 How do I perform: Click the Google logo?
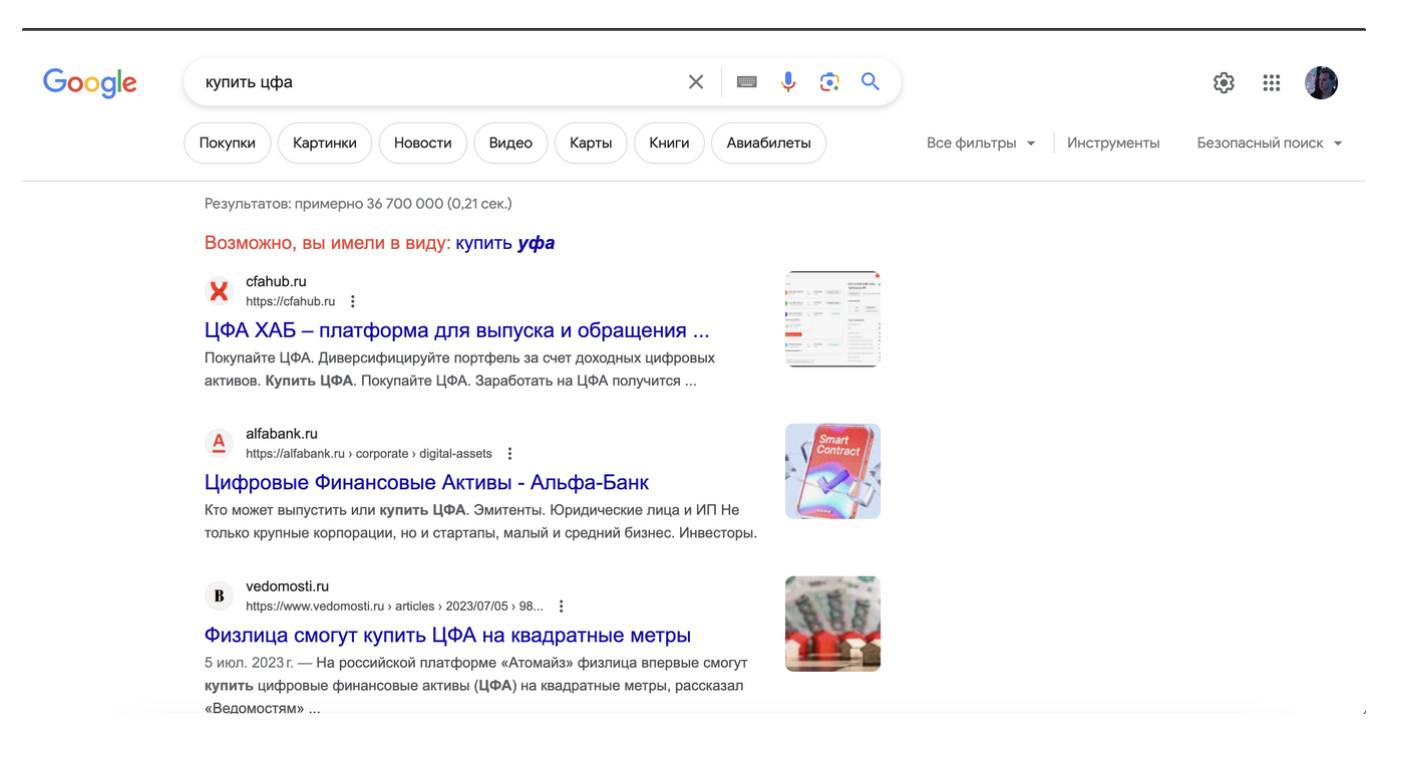pos(90,83)
